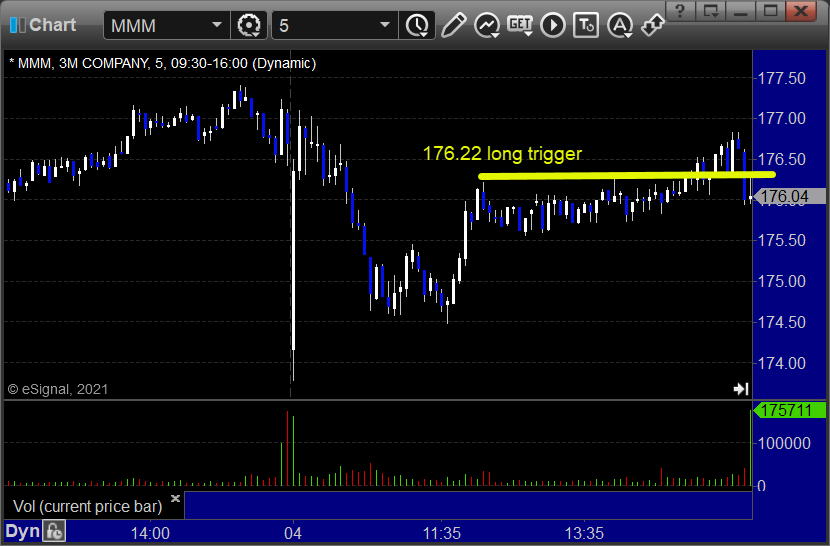Click the 11:35 time axis label
Image resolution: width=830 pixels, height=546 pixels.
pos(441,533)
